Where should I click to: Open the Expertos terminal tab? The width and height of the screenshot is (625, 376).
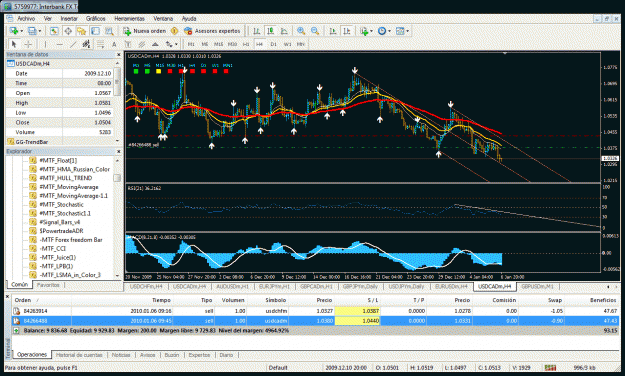point(199,355)
